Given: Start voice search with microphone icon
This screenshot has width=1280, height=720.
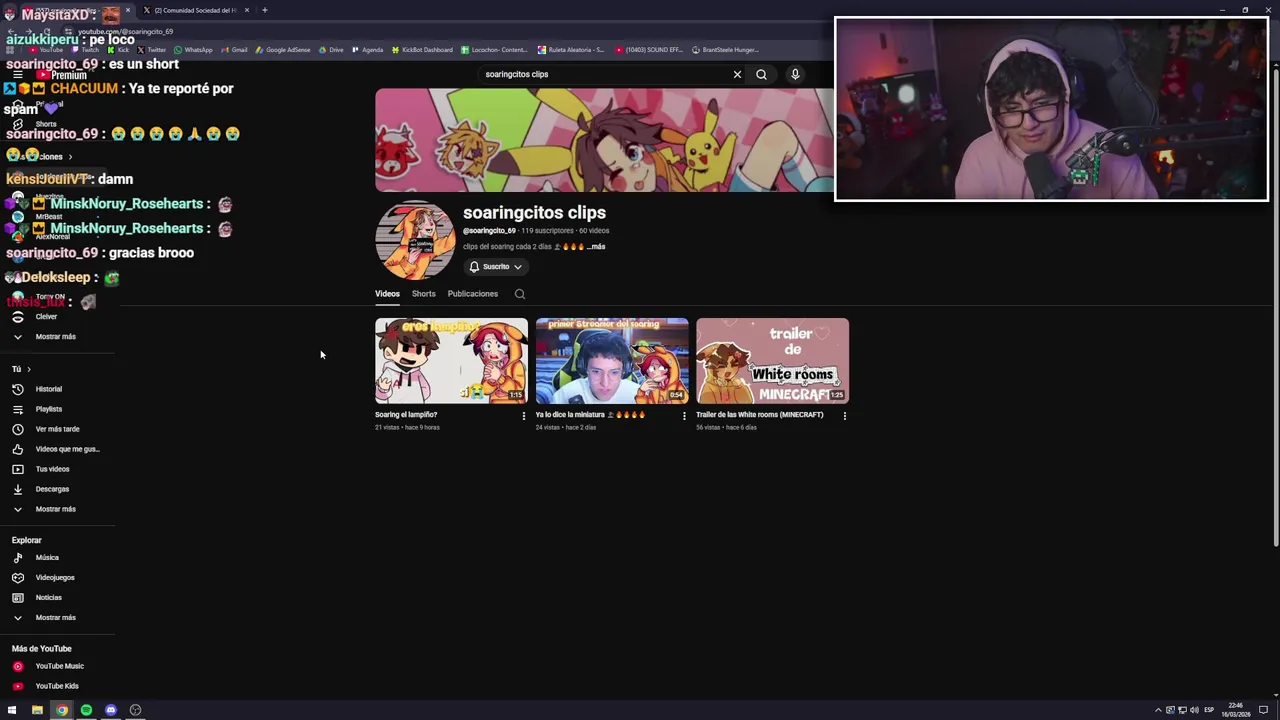Looking at the screenshot, I should coord(795,74).
